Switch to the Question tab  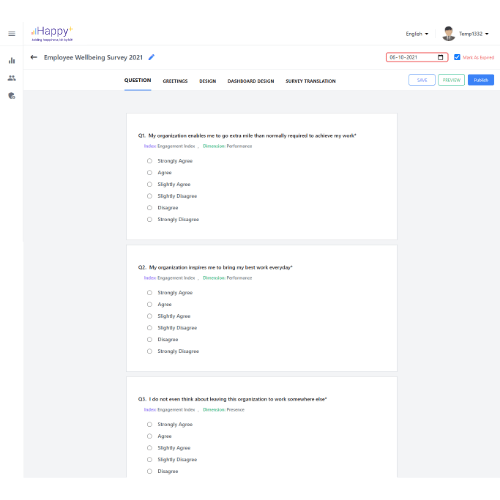pos(138,80)
